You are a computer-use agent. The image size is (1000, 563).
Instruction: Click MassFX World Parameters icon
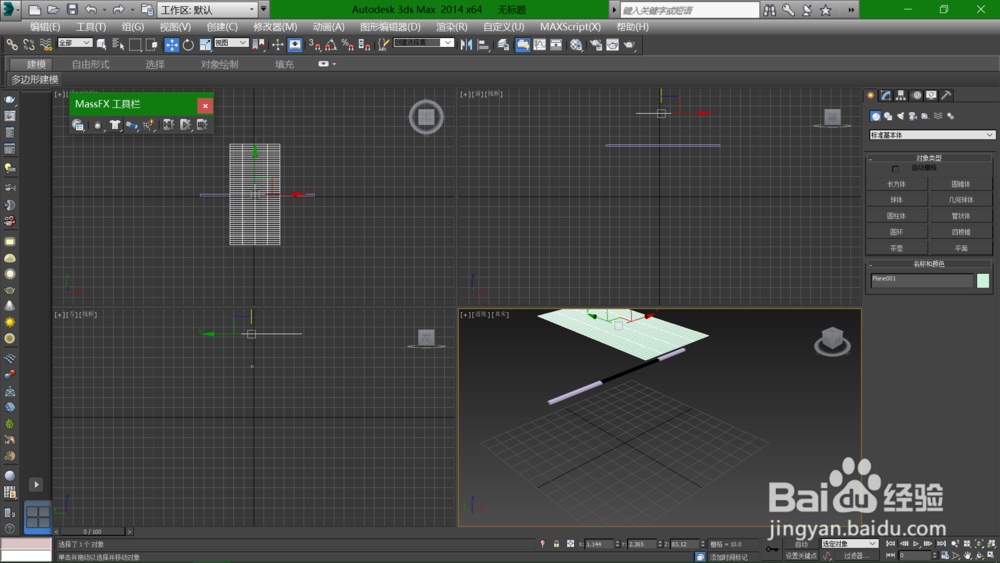[x=78, y=125]
